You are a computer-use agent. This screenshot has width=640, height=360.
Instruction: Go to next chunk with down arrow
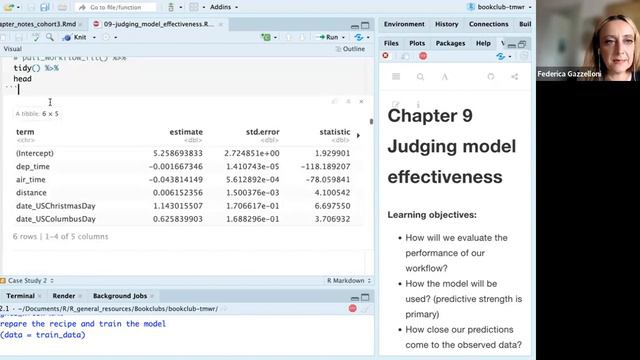click(x=302, y=37)
